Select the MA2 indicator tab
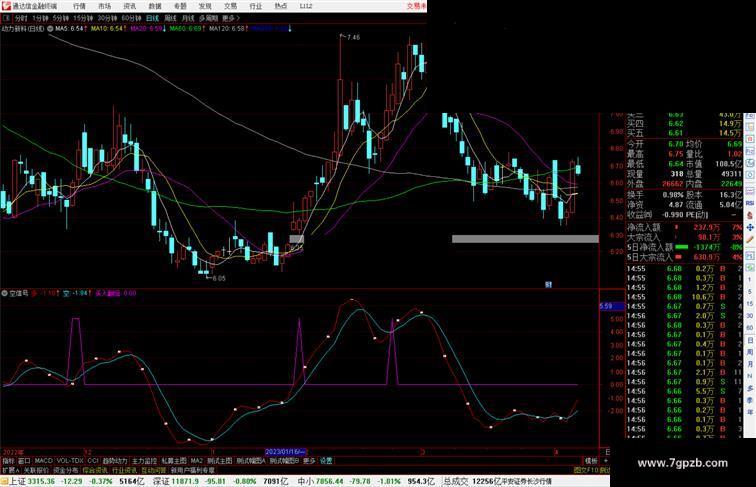 [x=197, y=461]
